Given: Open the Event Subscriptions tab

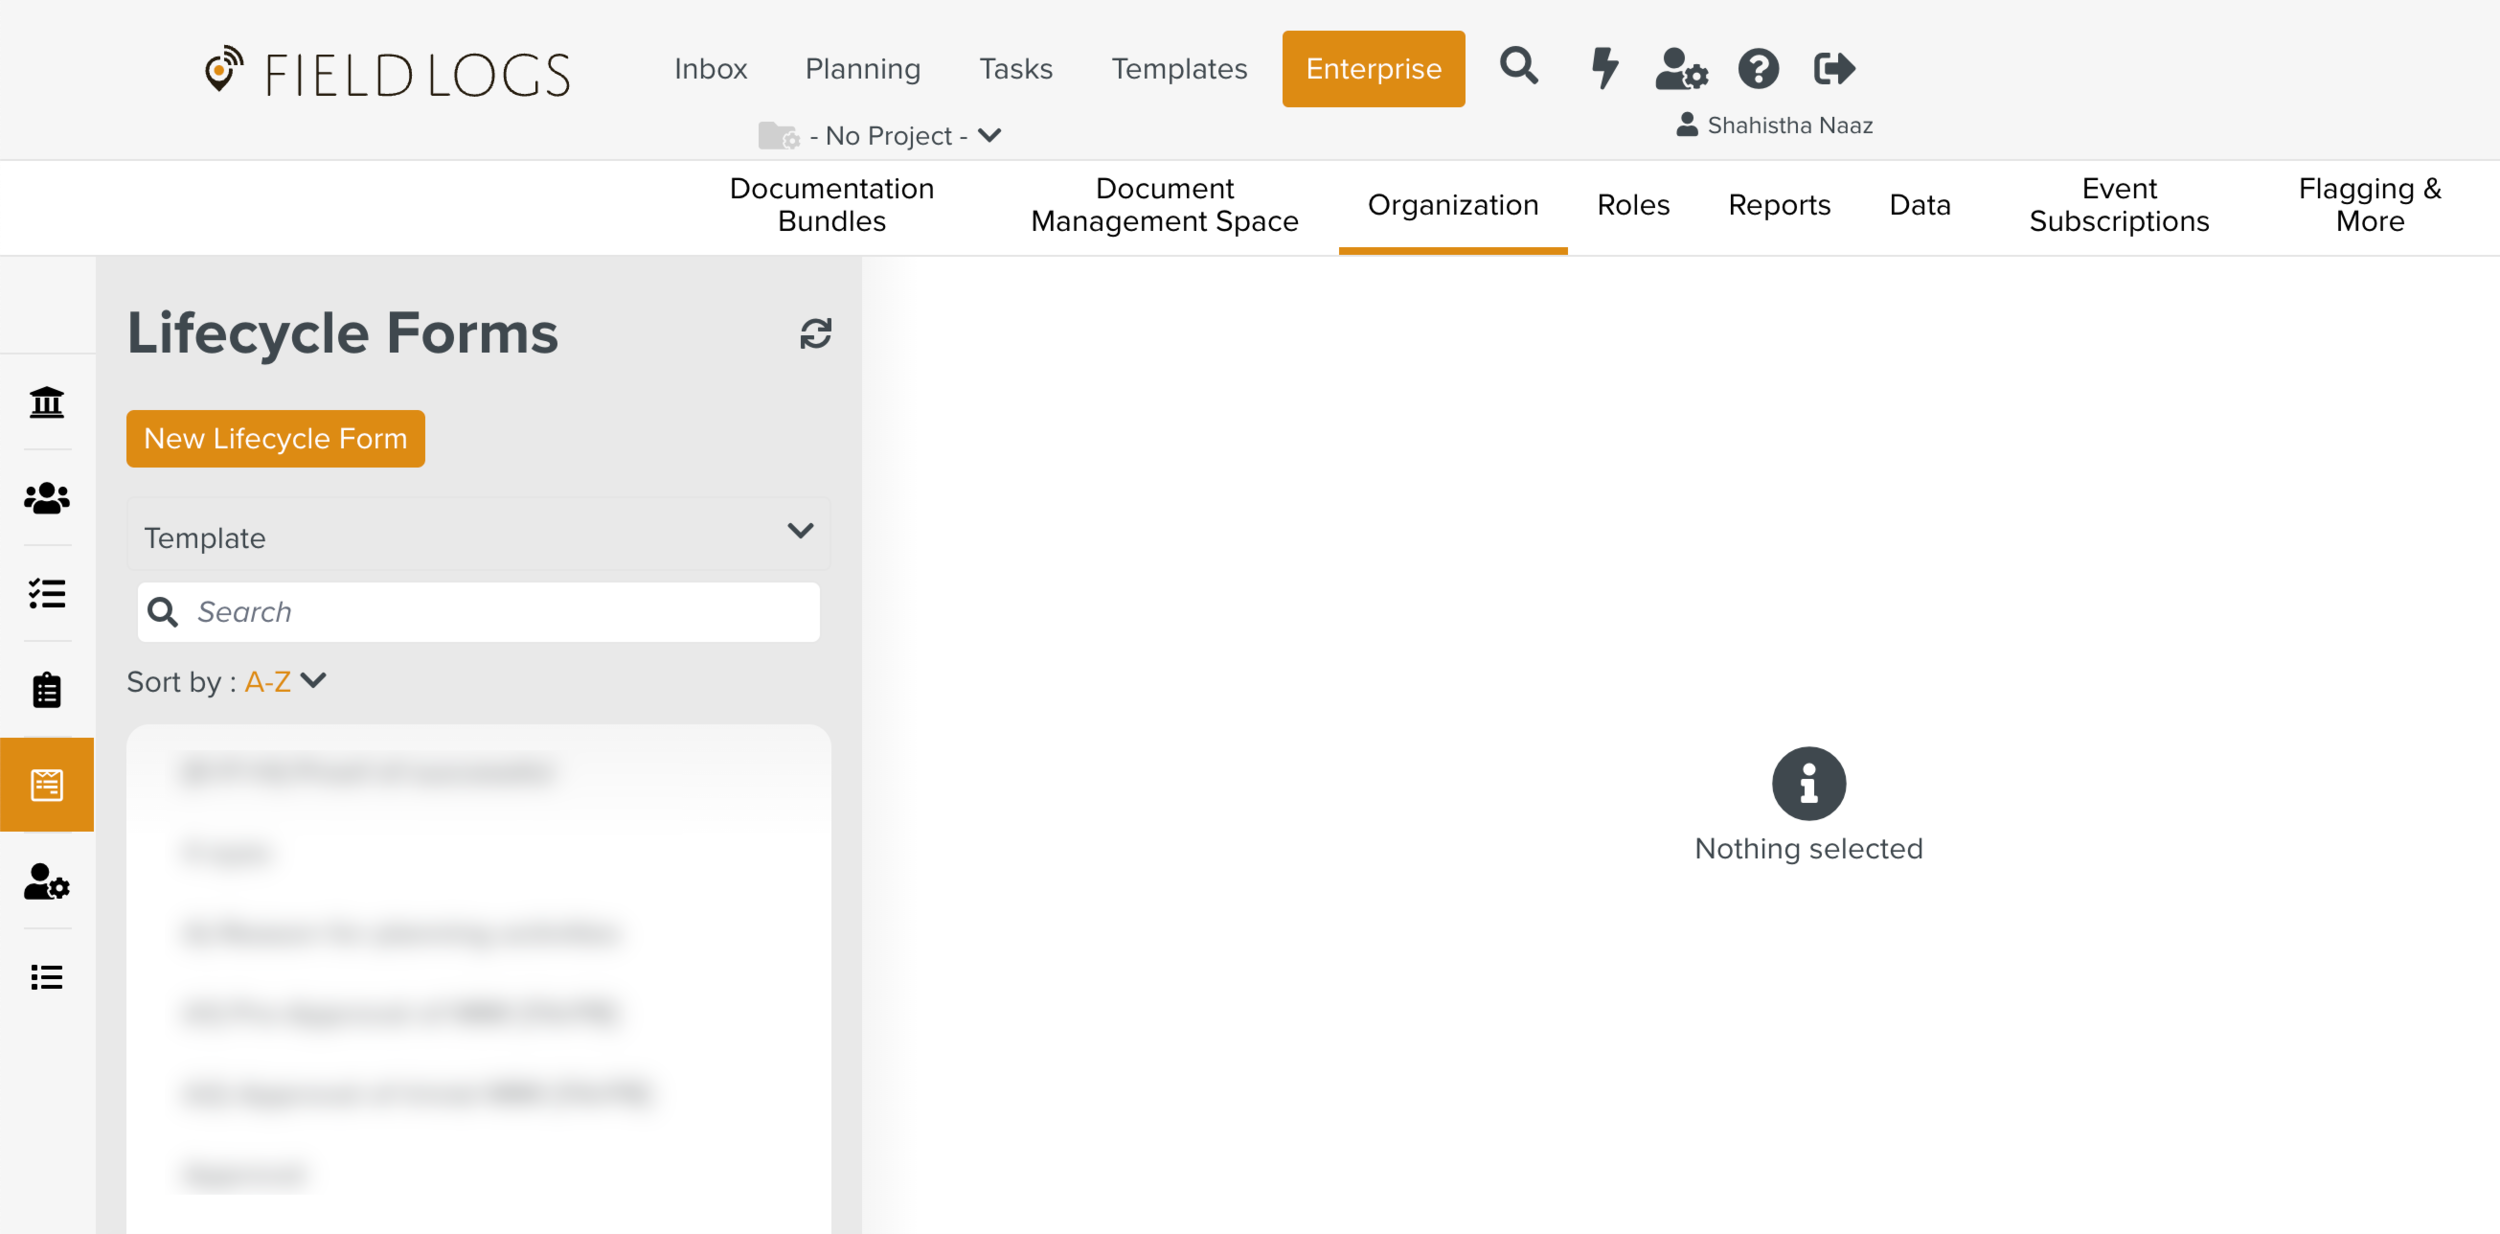Looking at the screenshot, I should [2118, 205].
